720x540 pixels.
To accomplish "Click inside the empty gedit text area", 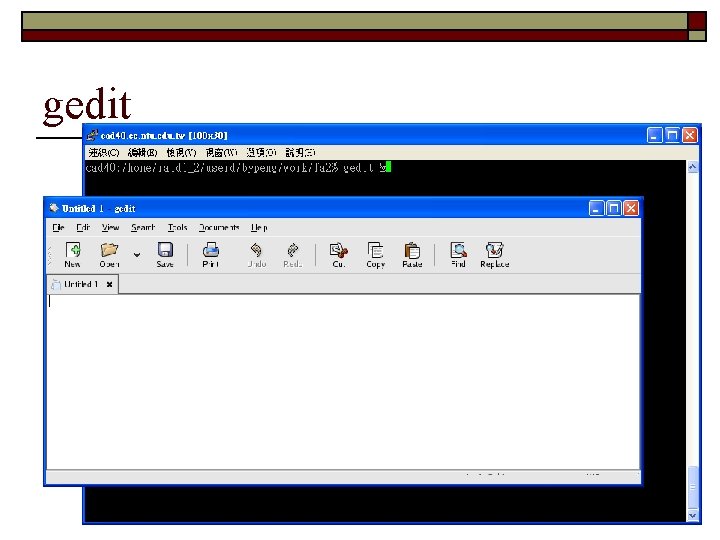I will pyautogui.click(x=343, y=381).
